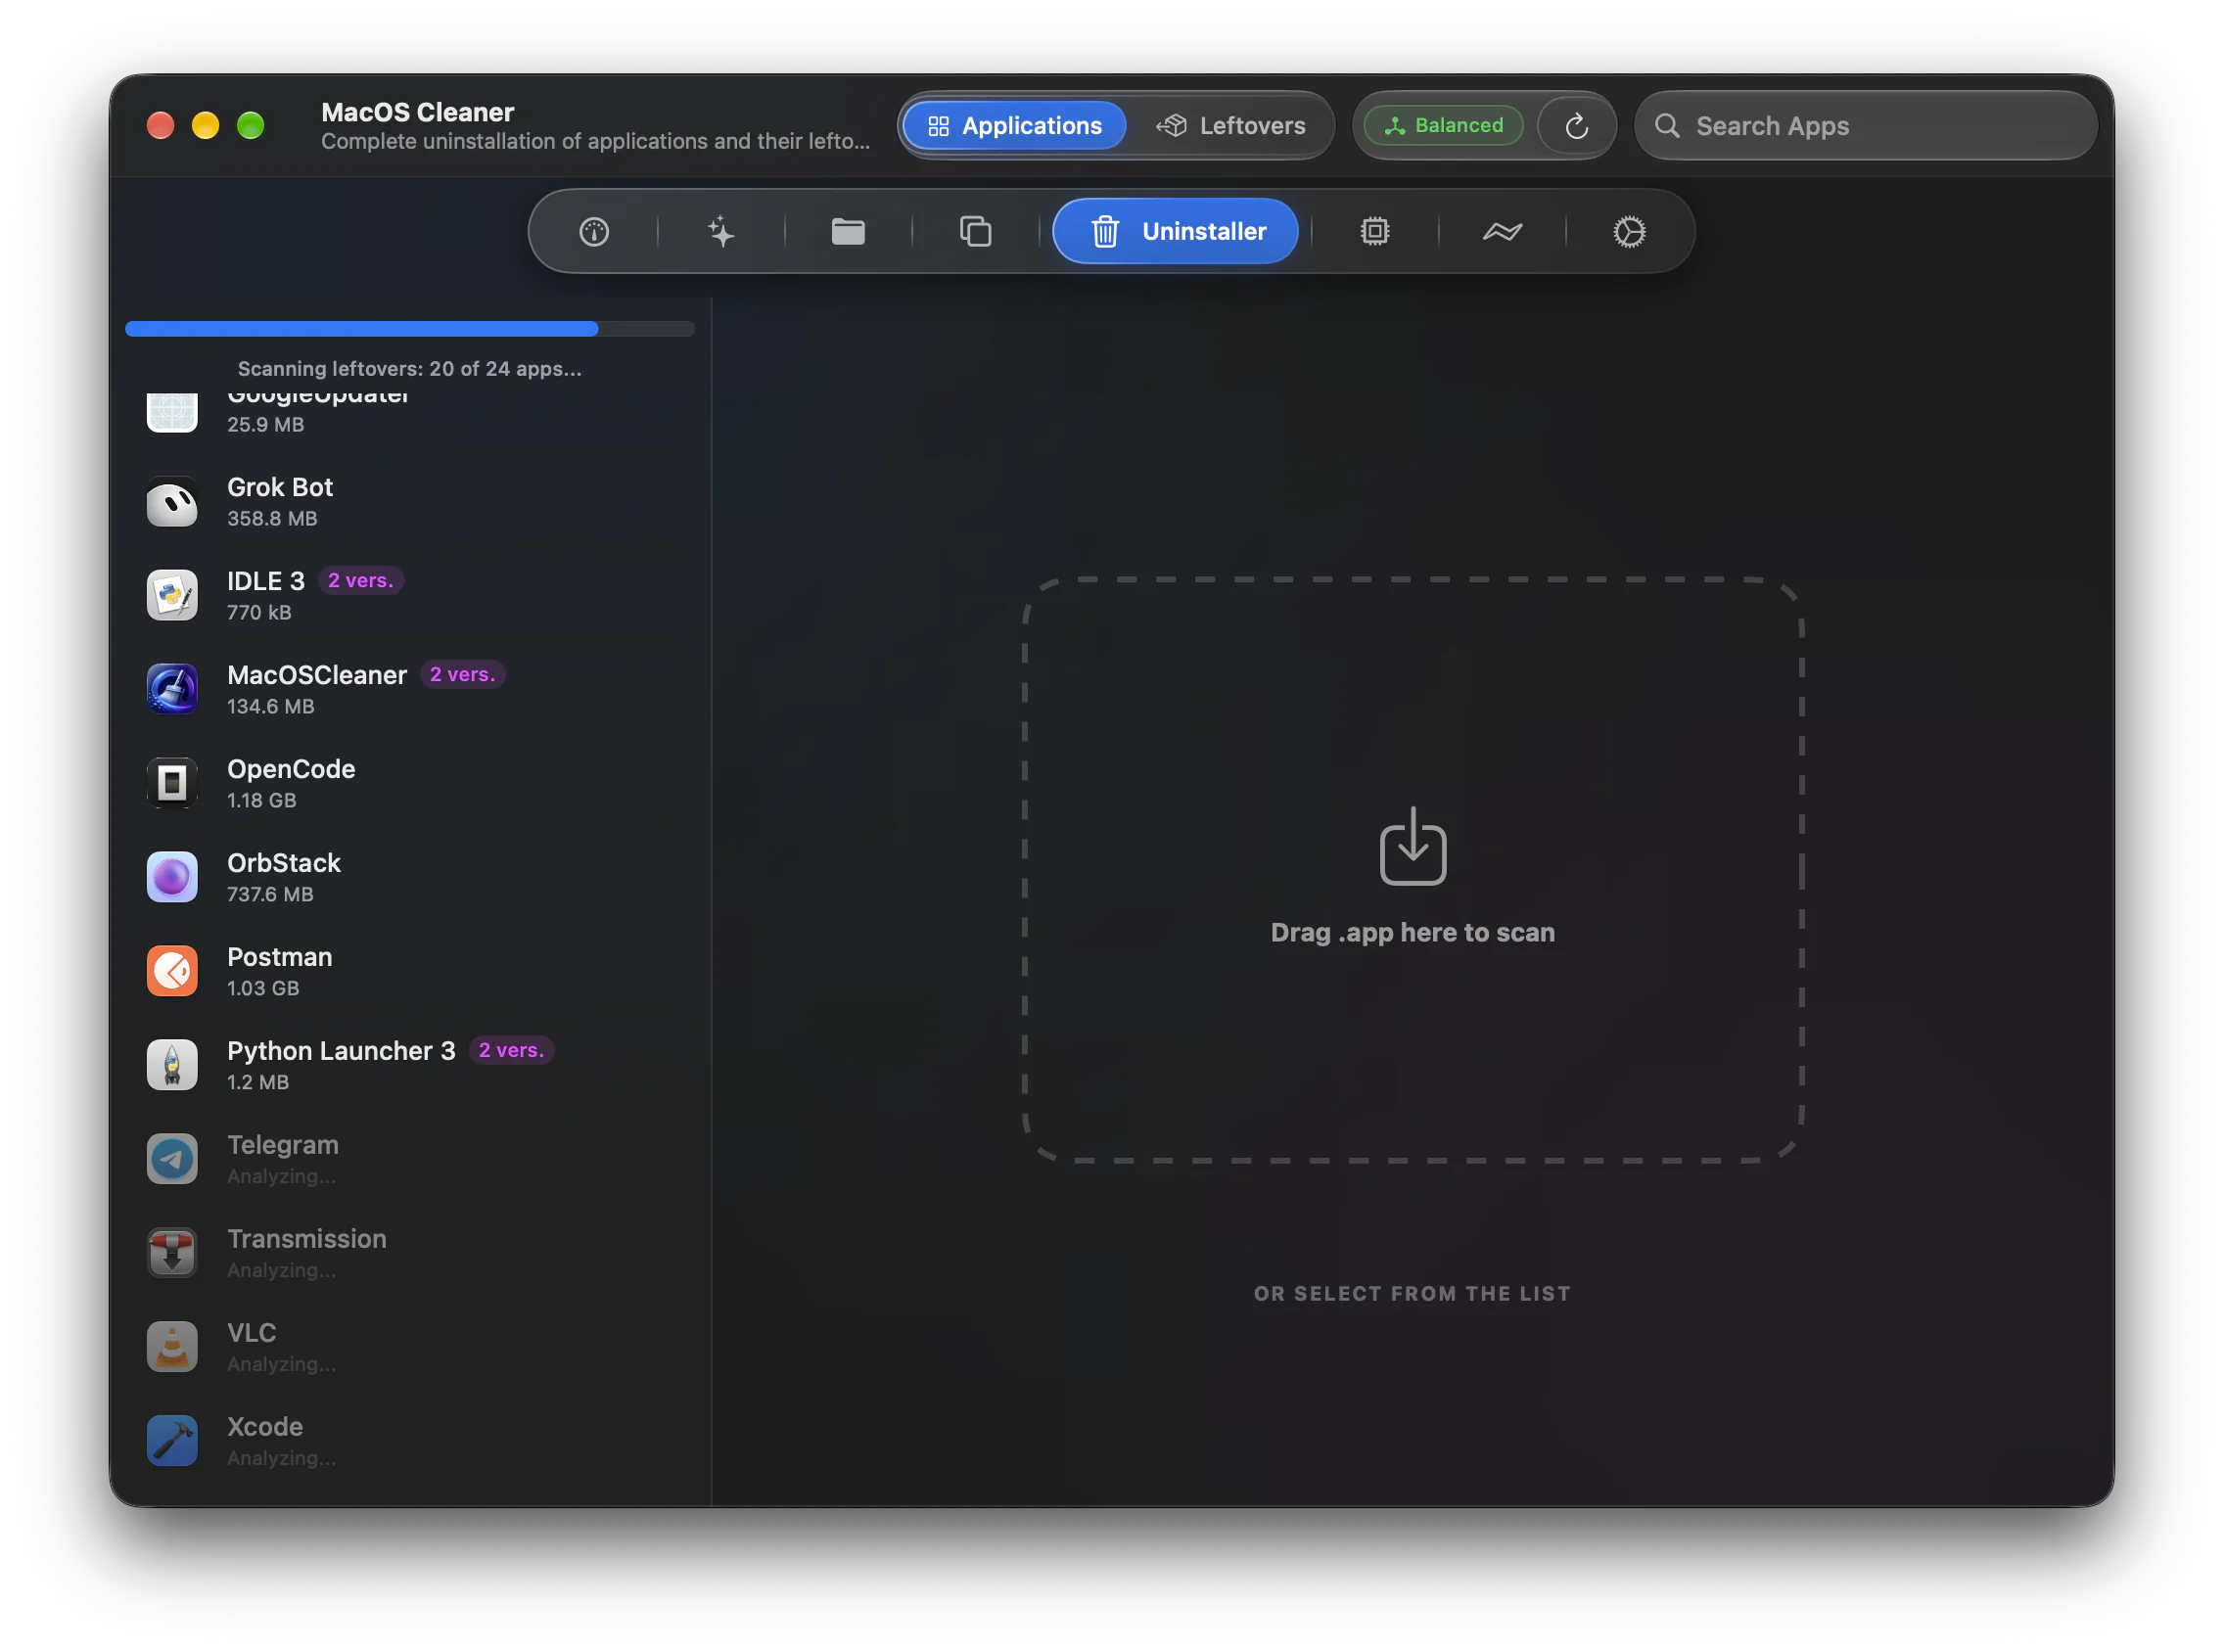2224x1652 pixels.
Task: Click the '2 vers.' badge next to IDLE 3
Action: coord(360,581)
